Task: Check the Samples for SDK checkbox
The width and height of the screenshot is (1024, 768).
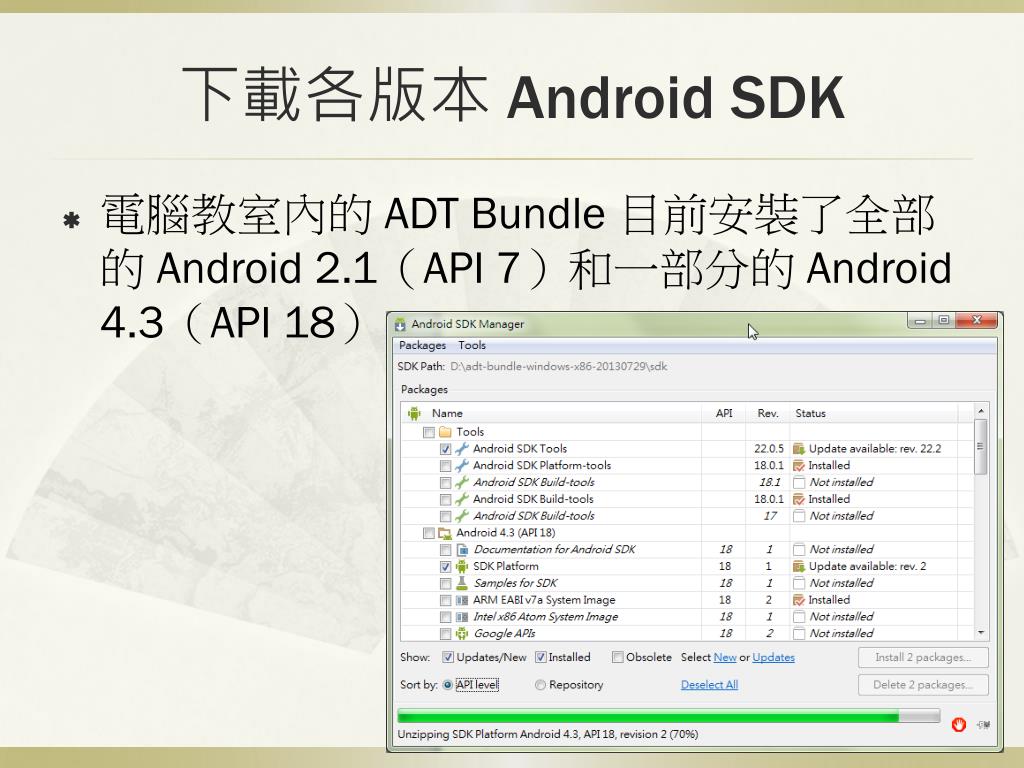Action: pyautogui.click(x=445, y=584)
